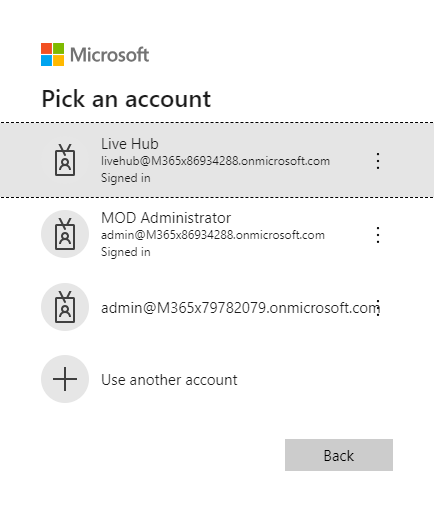
Task: Open the Live Hub account options menu
Action: point(378,161)
